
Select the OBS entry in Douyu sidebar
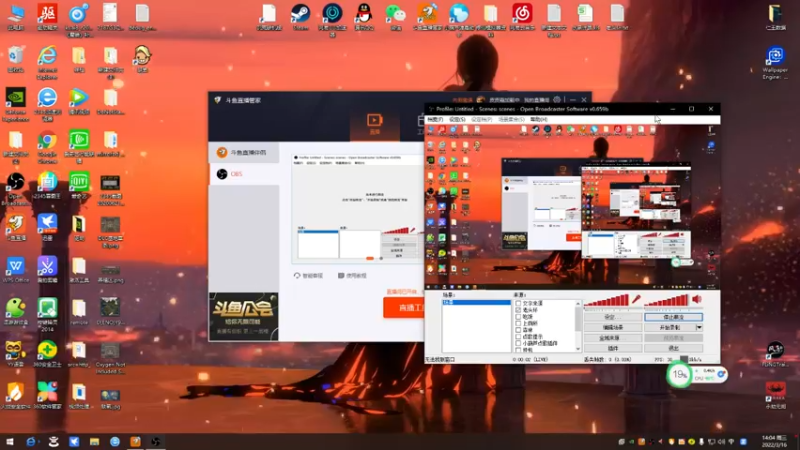pyautogui.click(x=244, y=174)
